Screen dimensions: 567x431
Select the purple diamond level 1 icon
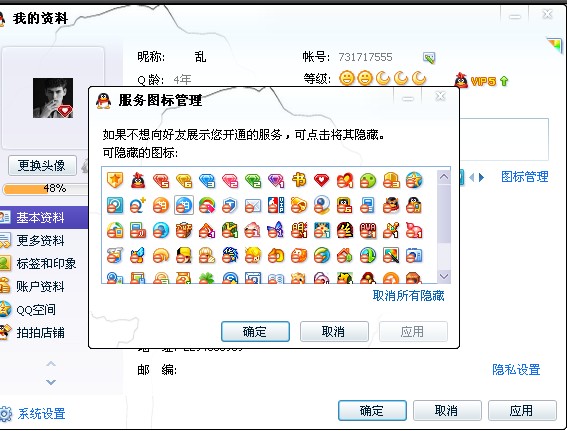tap(276, 180)
